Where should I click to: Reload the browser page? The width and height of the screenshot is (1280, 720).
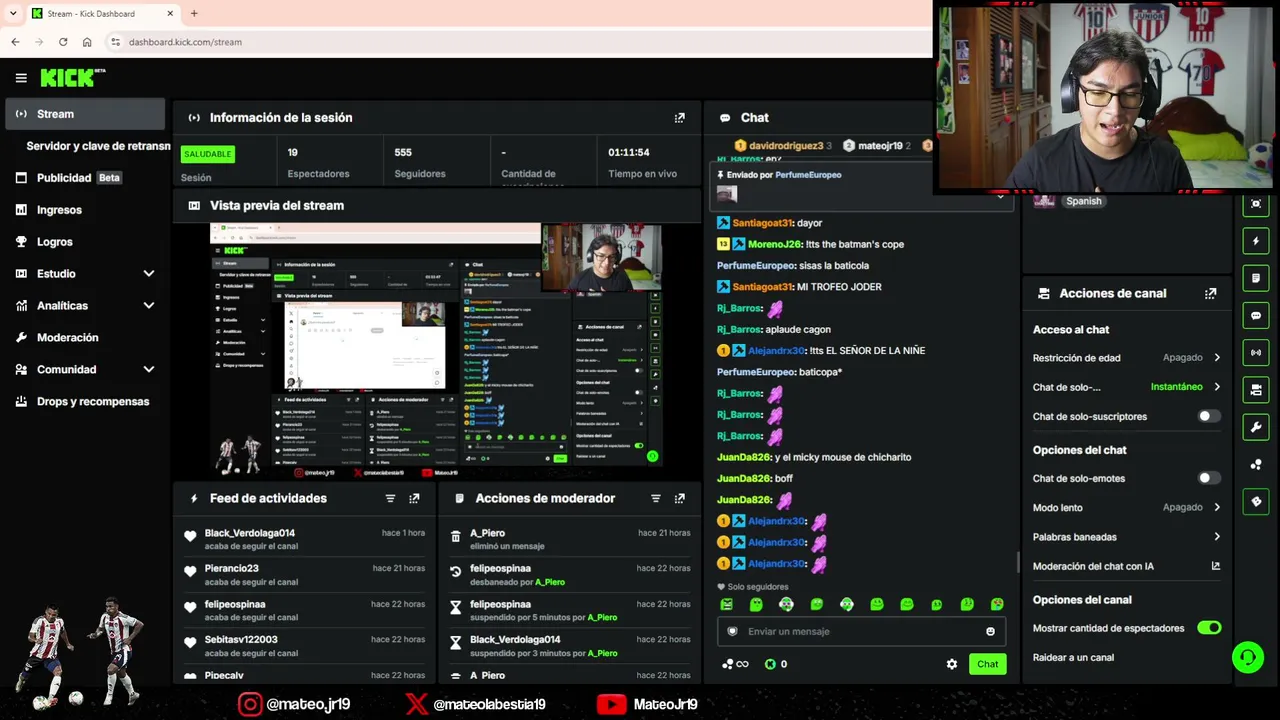coord(63,42)
